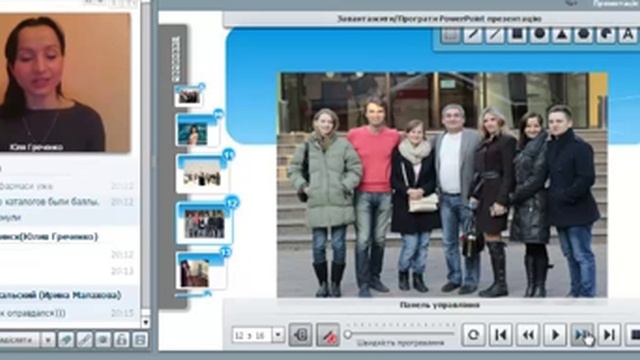Select the pie sector shape tool
This screenshot has width=640, height=360.
606,35
